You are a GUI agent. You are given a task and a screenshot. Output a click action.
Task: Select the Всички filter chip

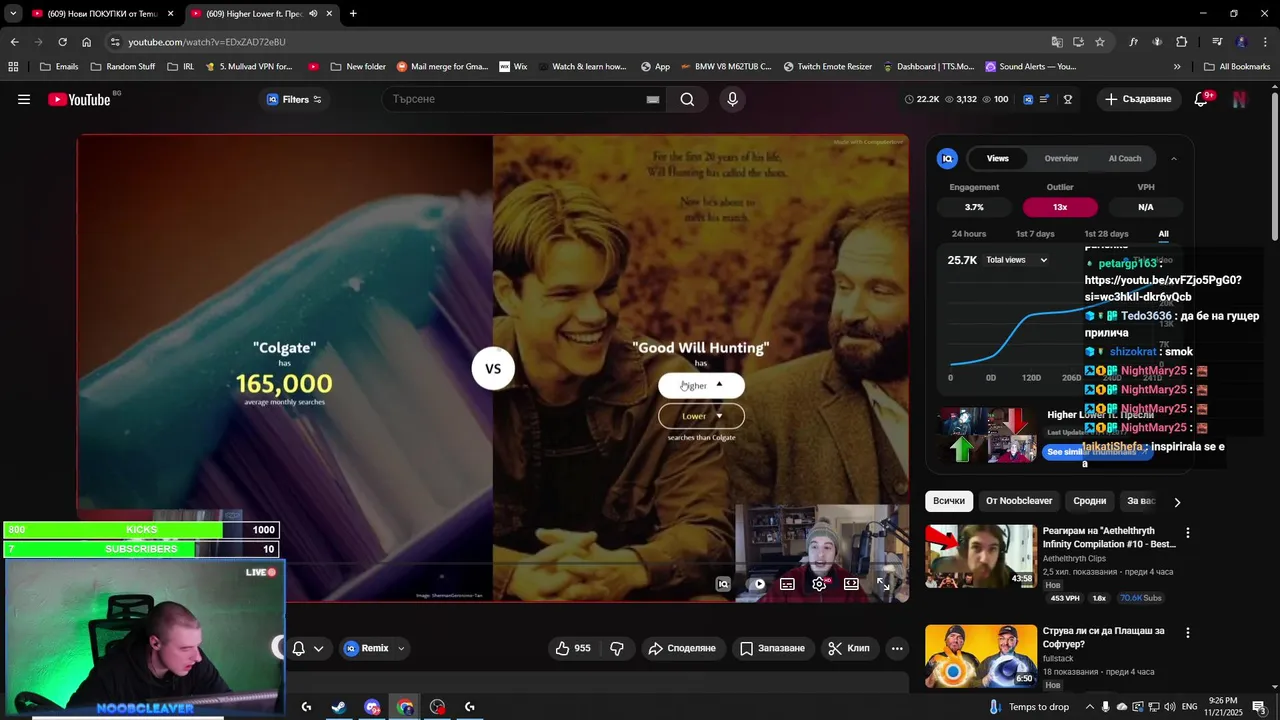[949, 501]
